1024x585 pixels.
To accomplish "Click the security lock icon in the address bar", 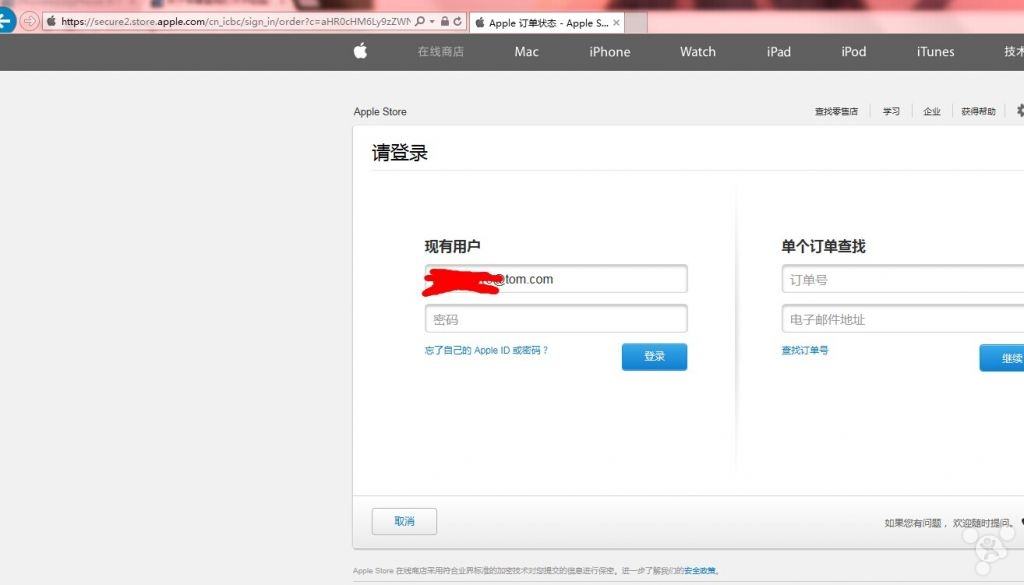I will (x=444, y=21).
